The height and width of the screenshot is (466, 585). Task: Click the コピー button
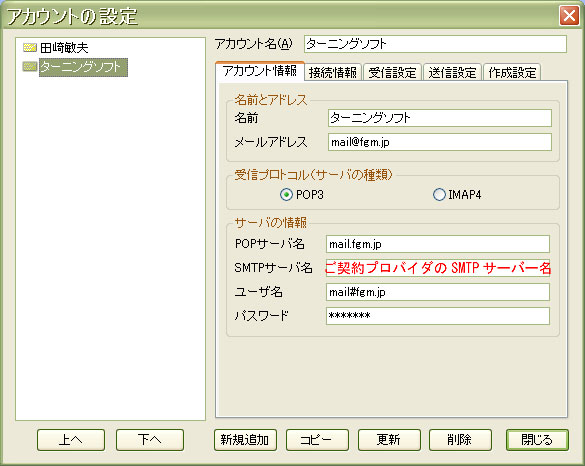[x=317, y=440]
